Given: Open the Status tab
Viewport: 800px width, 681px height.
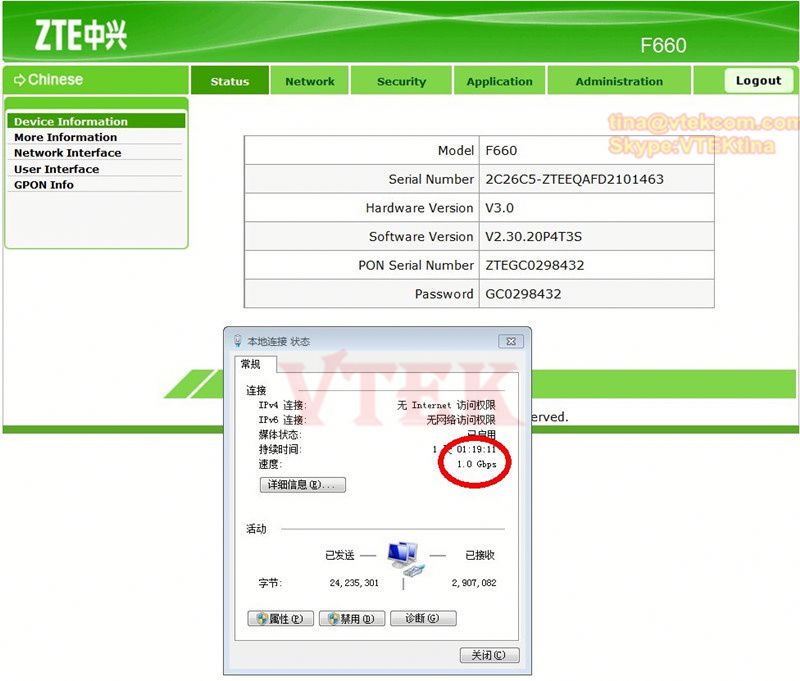Looking at the screenshot, I should pyautogui.click(x=230, y=81).
